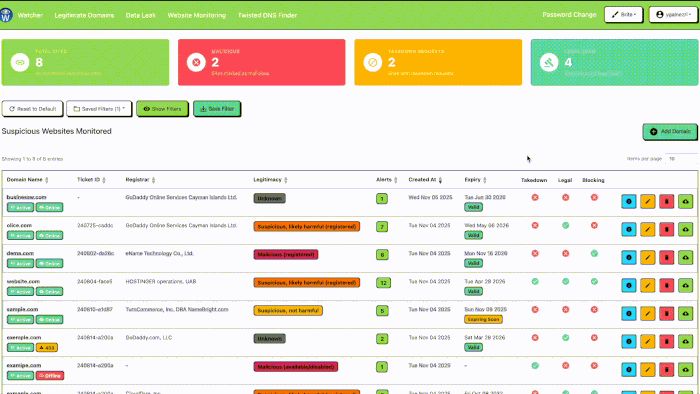Click Takedown status for website.com
Viewport: 700px width, 394px height.
pyautogui.click(x=535, y=282)
